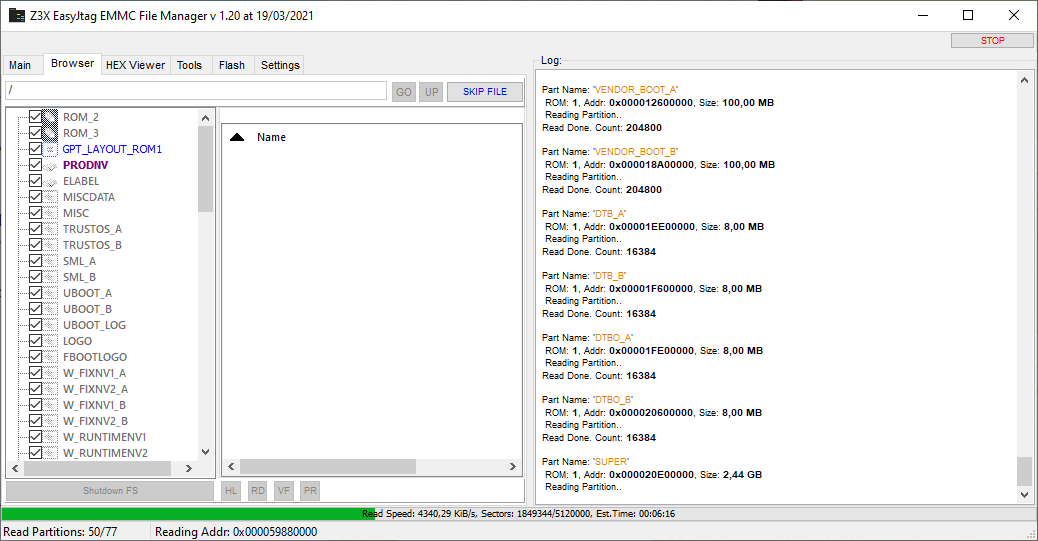The width and height of the screenshot is (1038, 541).
Task: Click the Z3X app icon in title bar
Action: 17,15
